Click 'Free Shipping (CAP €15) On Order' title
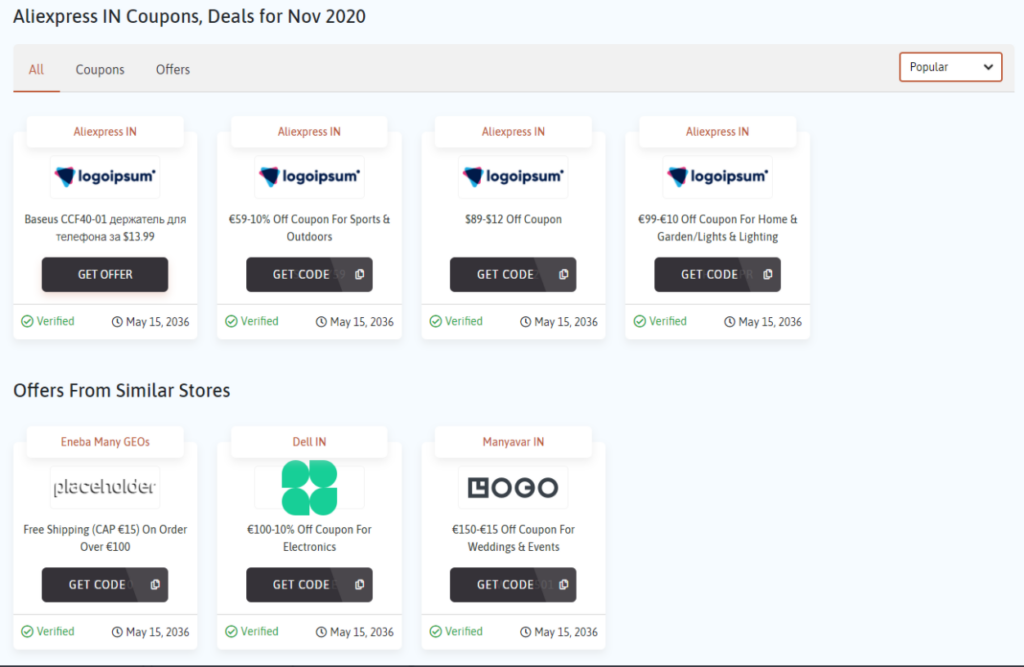1024x667 pixels. pyautogui.click(x=104, y=538)
